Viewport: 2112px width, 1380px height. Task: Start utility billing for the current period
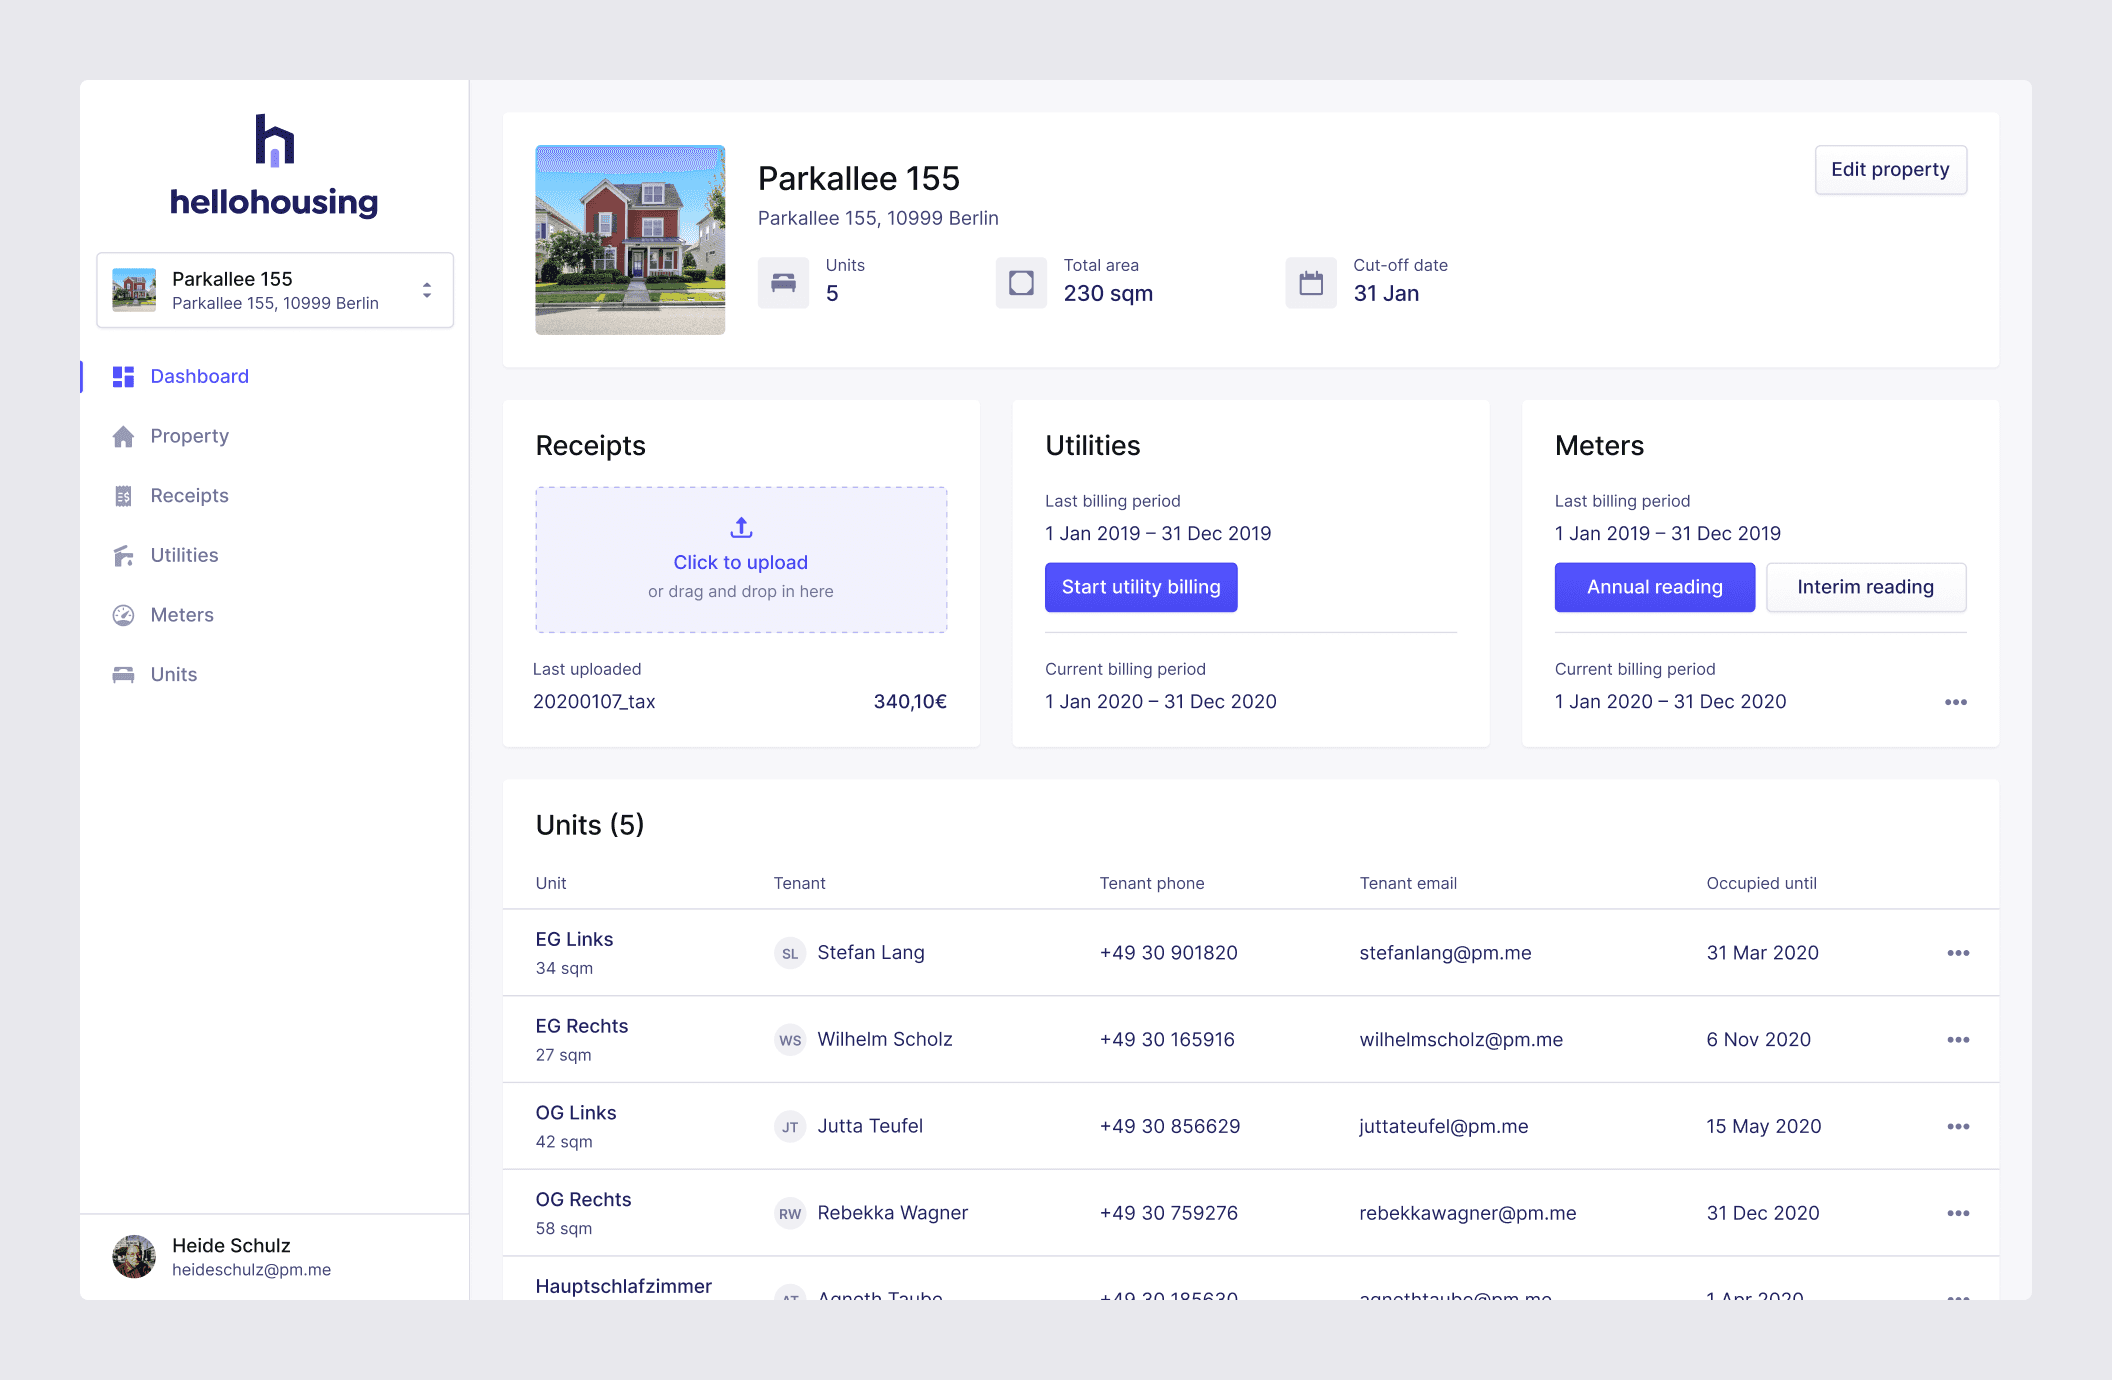point(1141,587)
